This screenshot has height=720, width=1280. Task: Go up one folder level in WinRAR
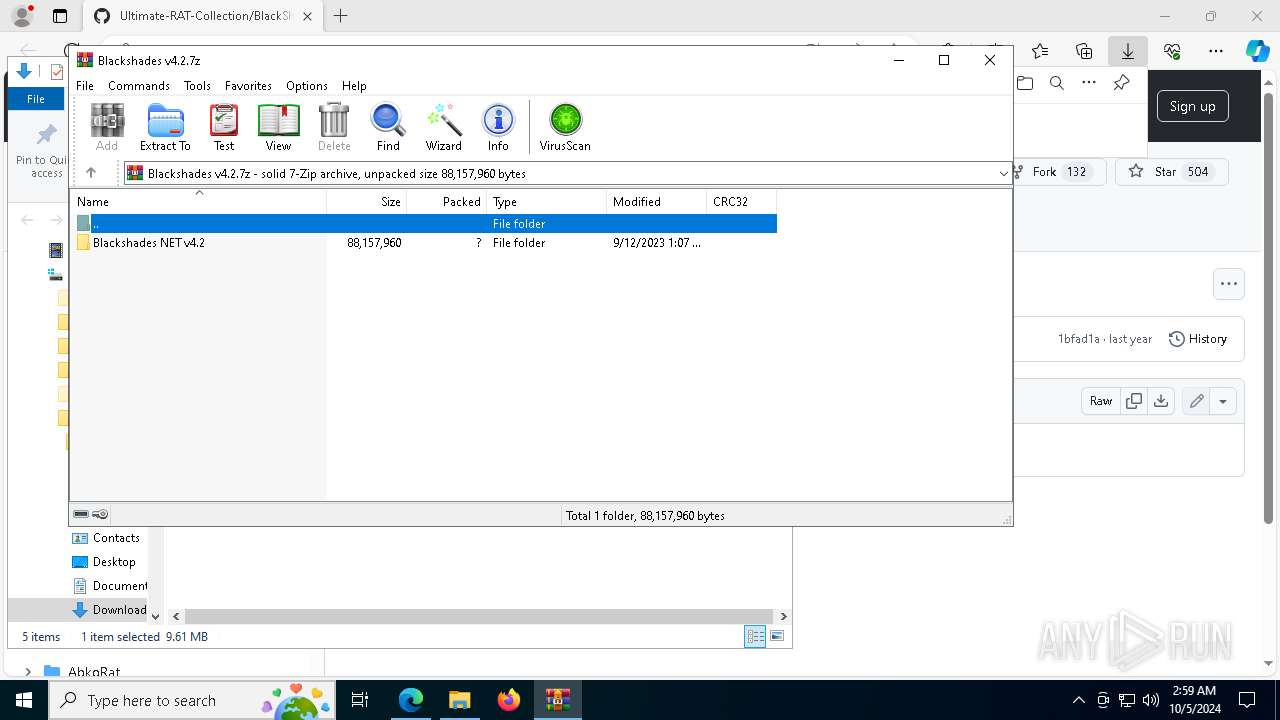[x=91, y=173]
